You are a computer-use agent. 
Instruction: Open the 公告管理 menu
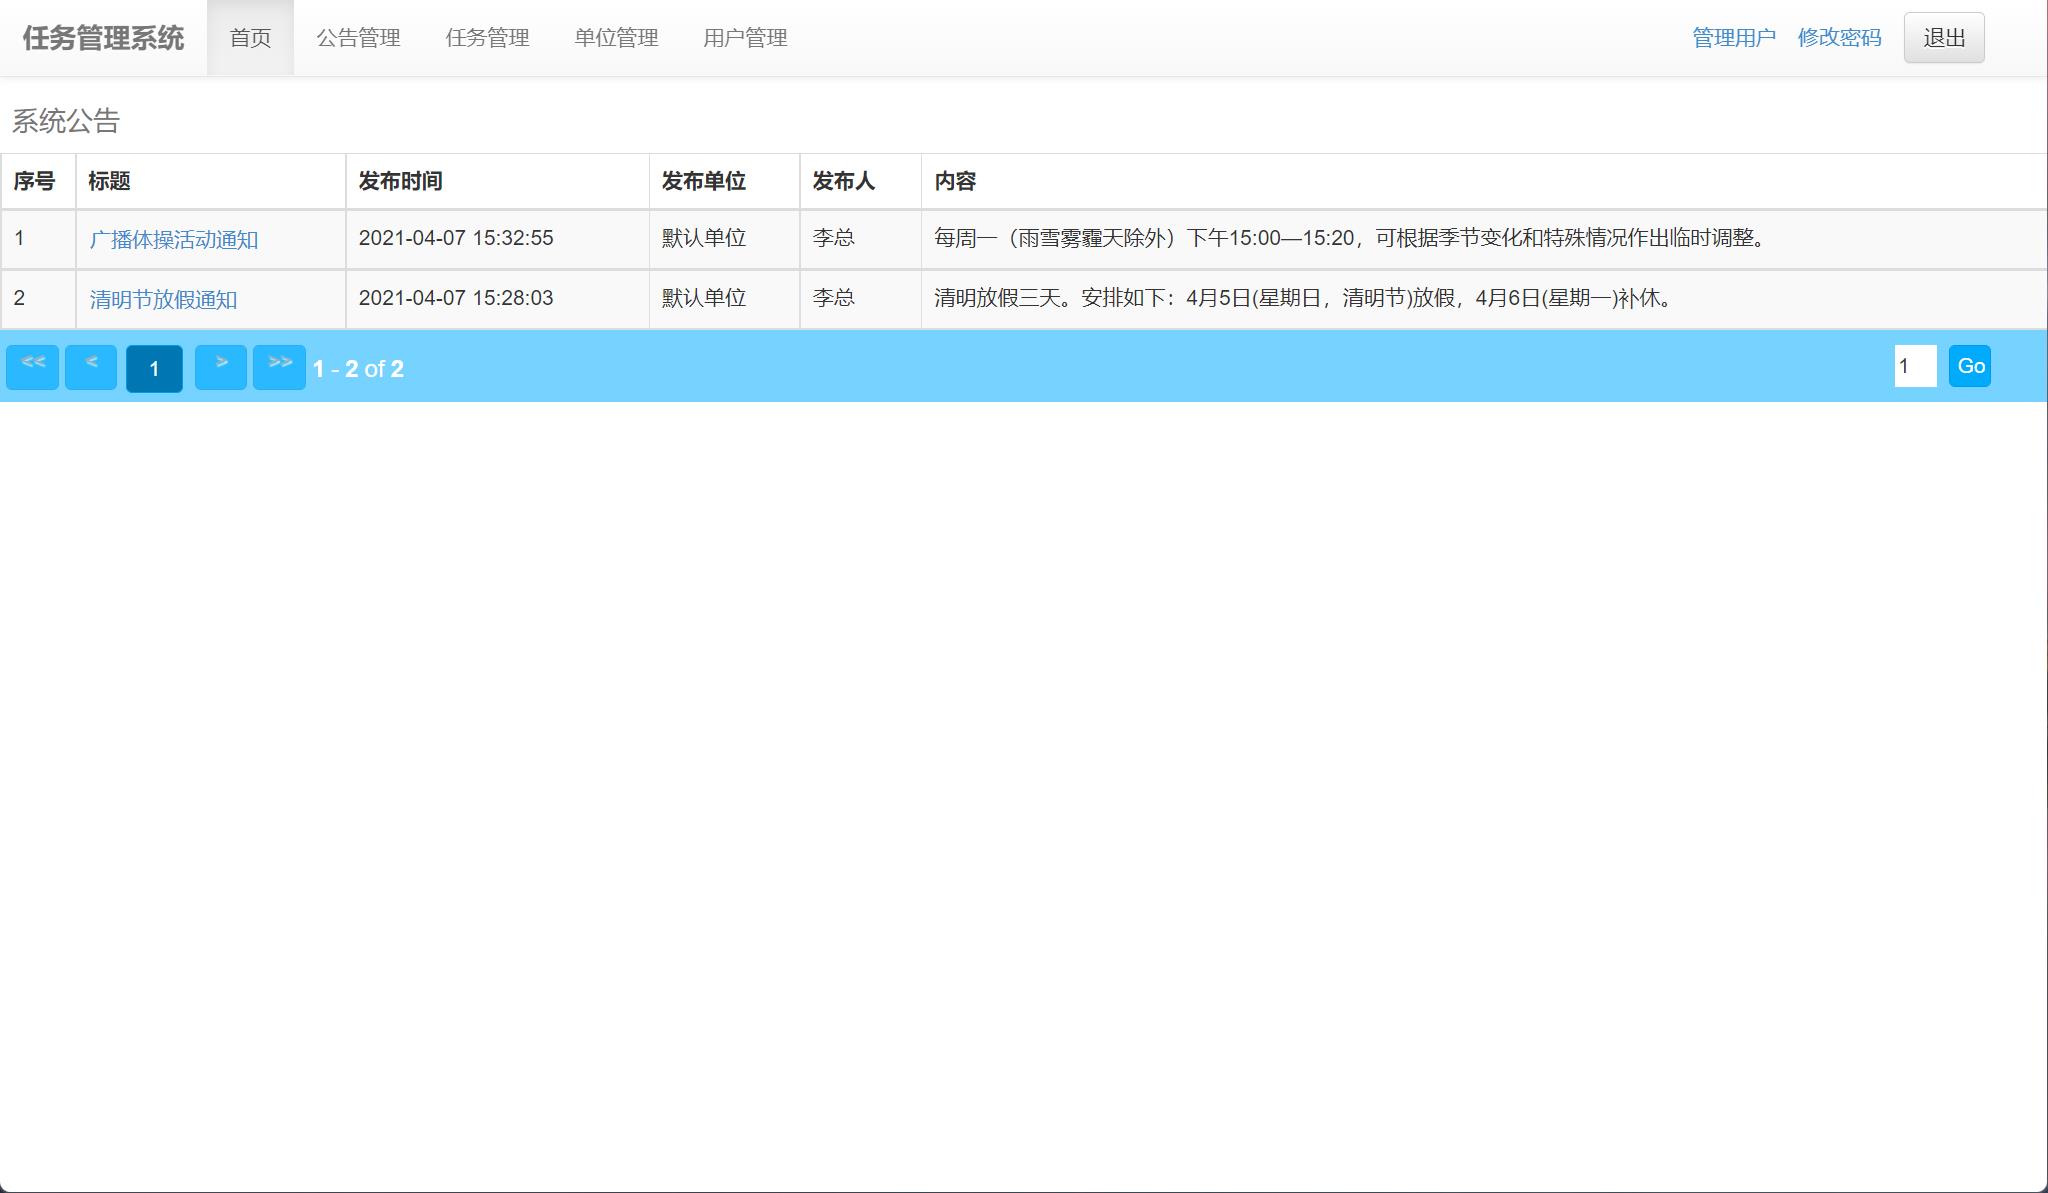click(359, 39)
